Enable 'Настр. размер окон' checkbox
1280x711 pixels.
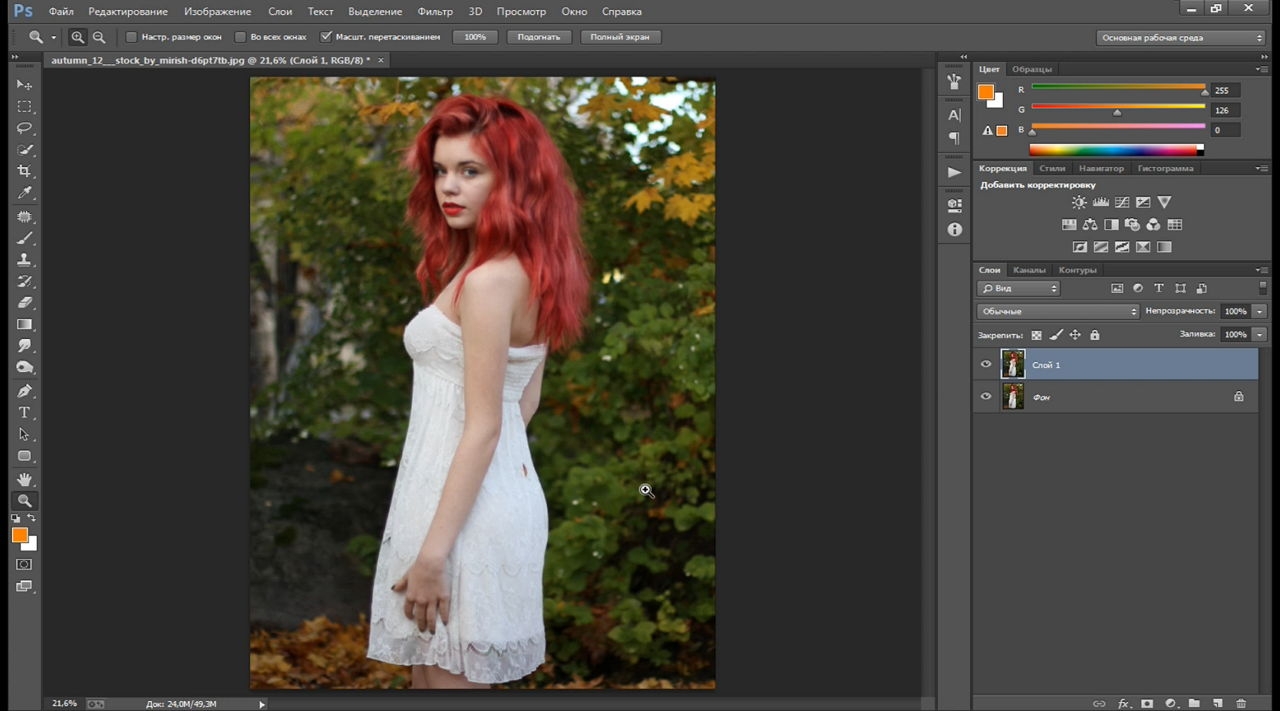pyautogui.click(x=131, y=37)
